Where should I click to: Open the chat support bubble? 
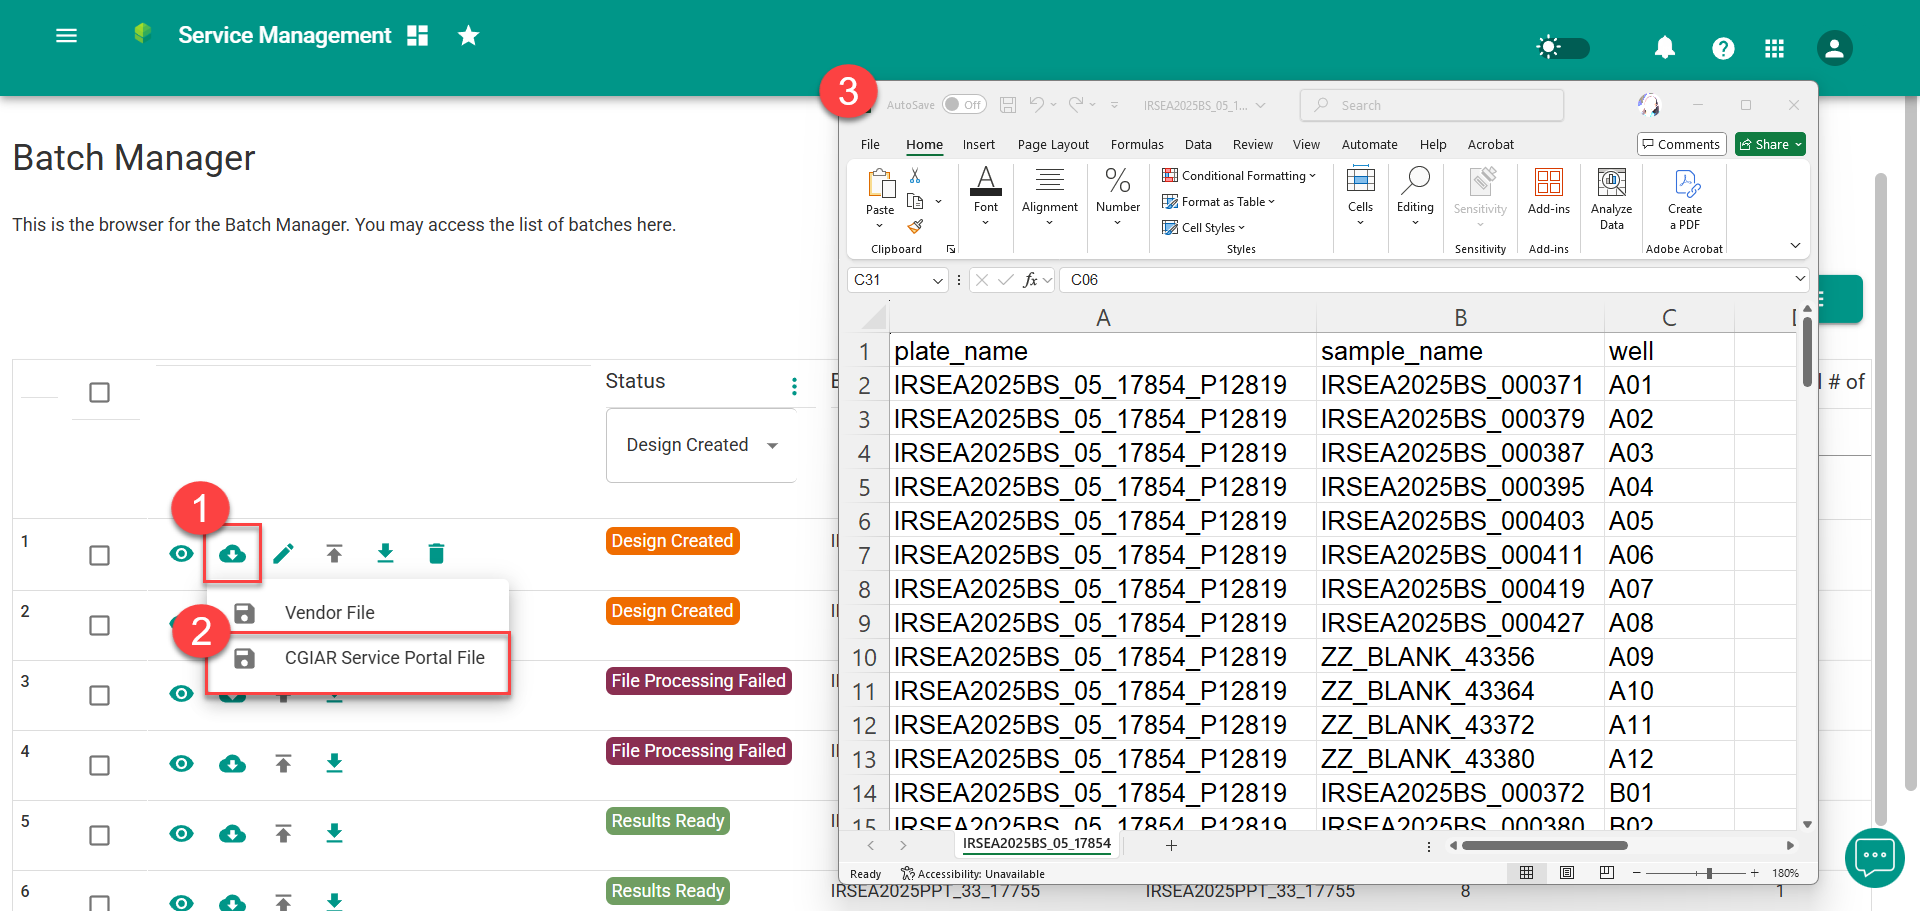click(x=1874, y=857)
